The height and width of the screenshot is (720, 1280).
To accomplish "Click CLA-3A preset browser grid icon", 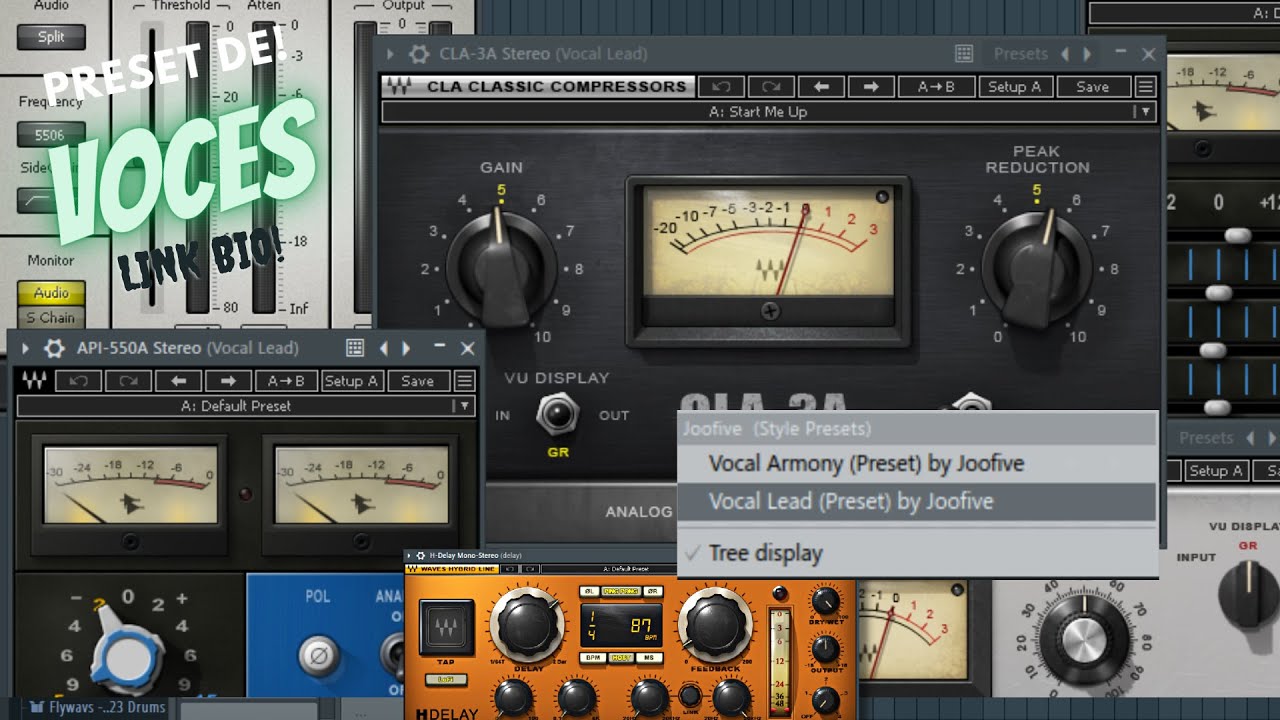I will 963,54.
